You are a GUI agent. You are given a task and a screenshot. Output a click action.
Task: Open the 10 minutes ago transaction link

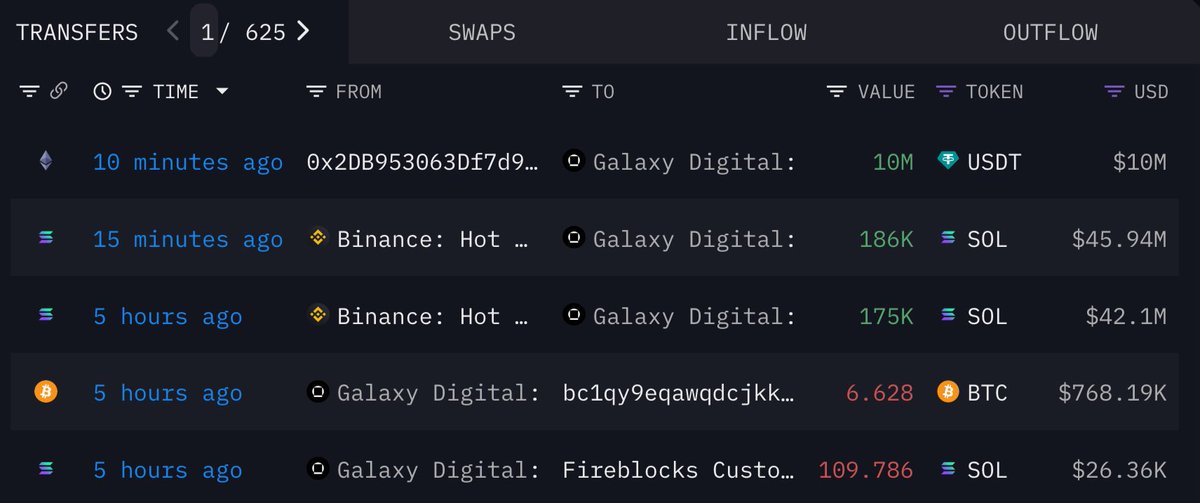click(188, 162)
